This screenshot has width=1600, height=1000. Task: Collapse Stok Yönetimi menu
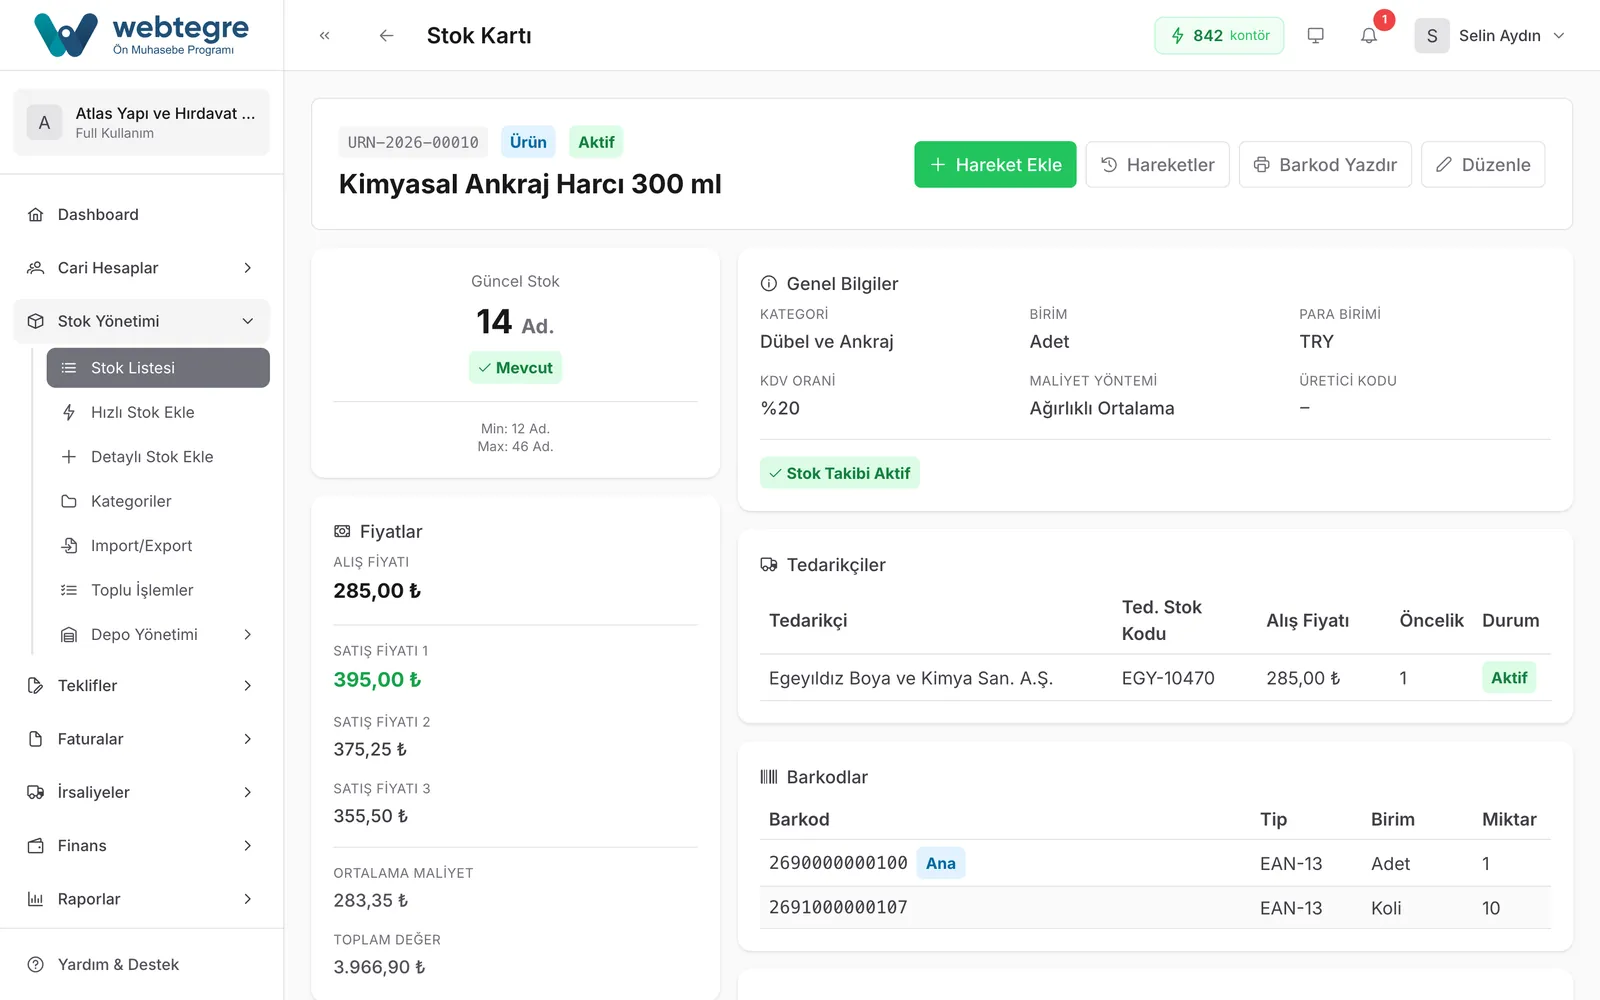click(x=142, y=321)
